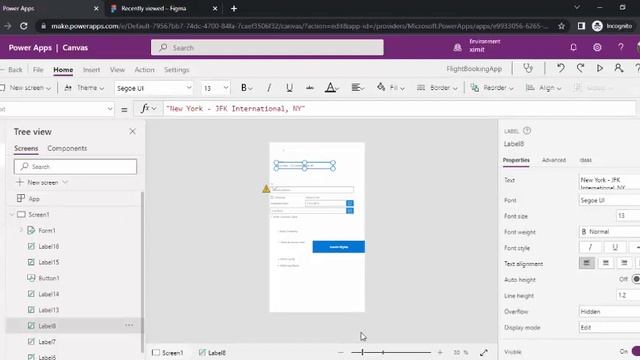Zoom out with the minus icon
Image resolution: width=640 pixels, height=360 pixels.
click(x=341, y=352)
